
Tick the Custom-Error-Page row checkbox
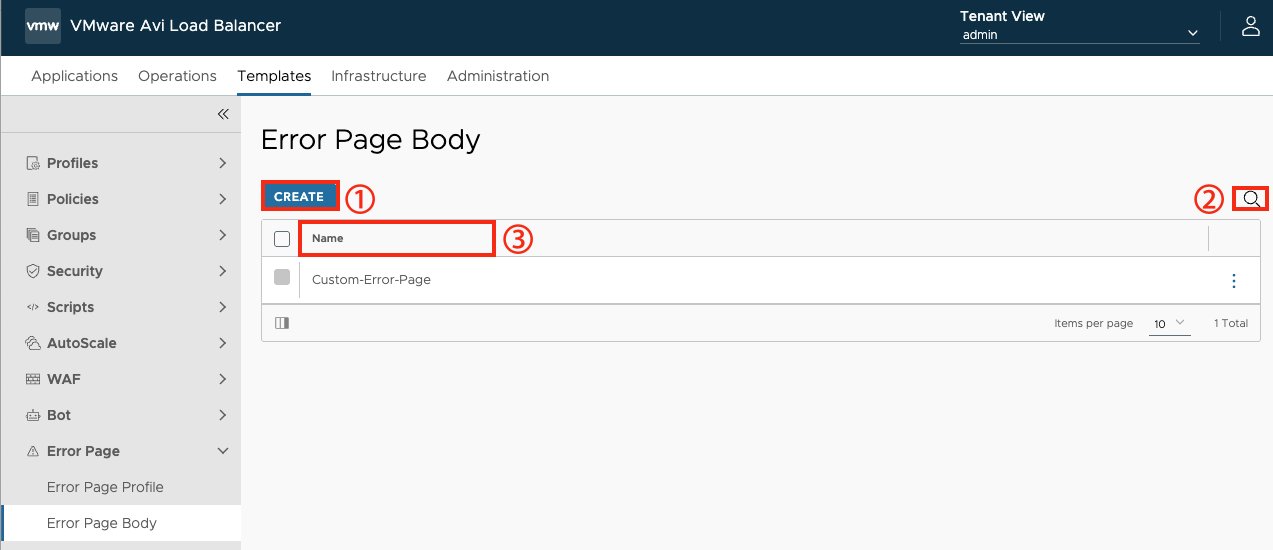[282, 277]
